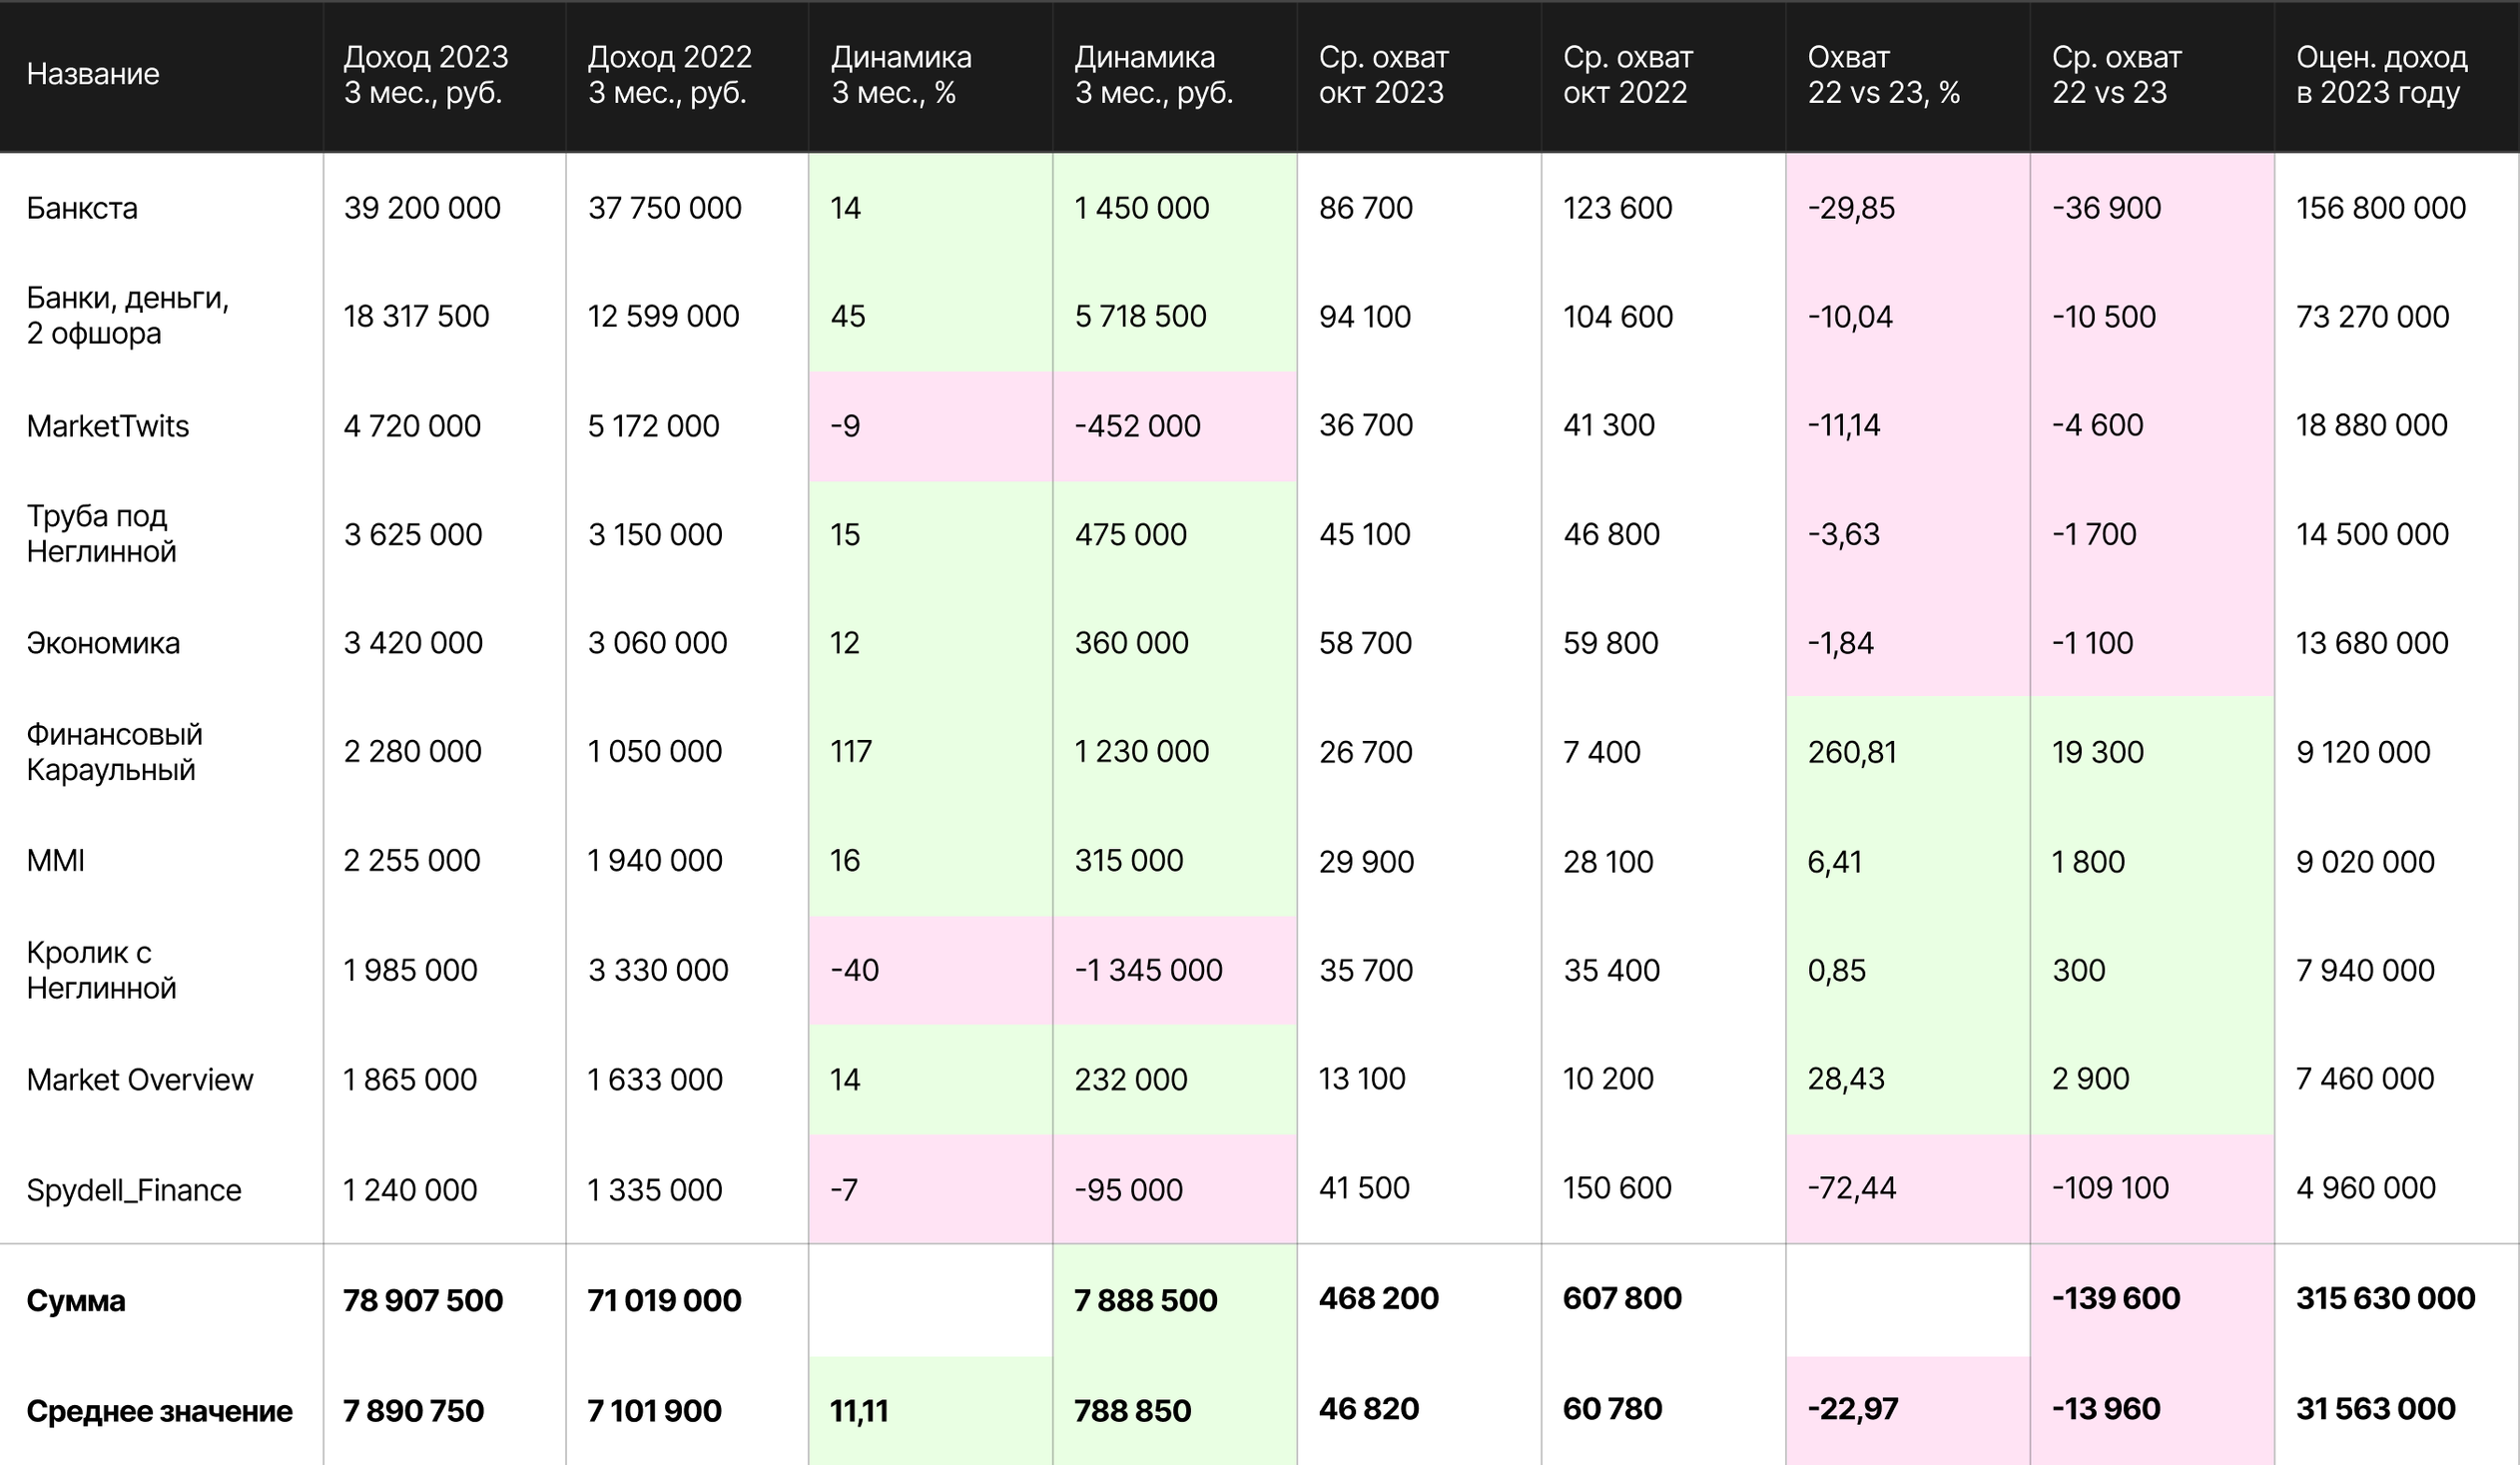
Task: Select the "Среднее значение" row label
Action: point(159,1411)
